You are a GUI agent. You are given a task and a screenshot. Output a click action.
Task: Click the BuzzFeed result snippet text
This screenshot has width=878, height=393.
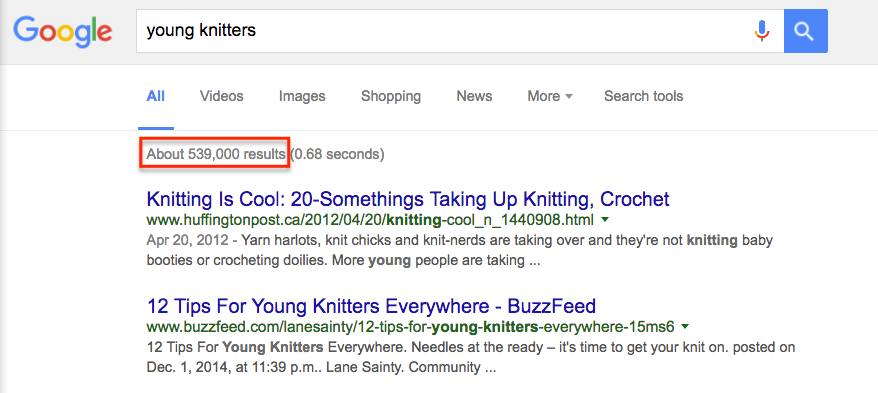[x=470, y=358]
